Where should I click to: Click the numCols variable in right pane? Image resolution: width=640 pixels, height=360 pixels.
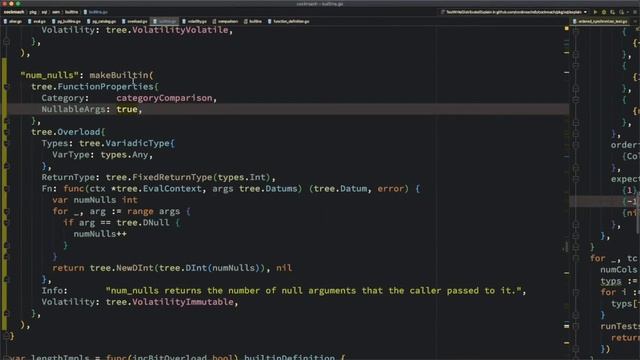click(618, 270)
